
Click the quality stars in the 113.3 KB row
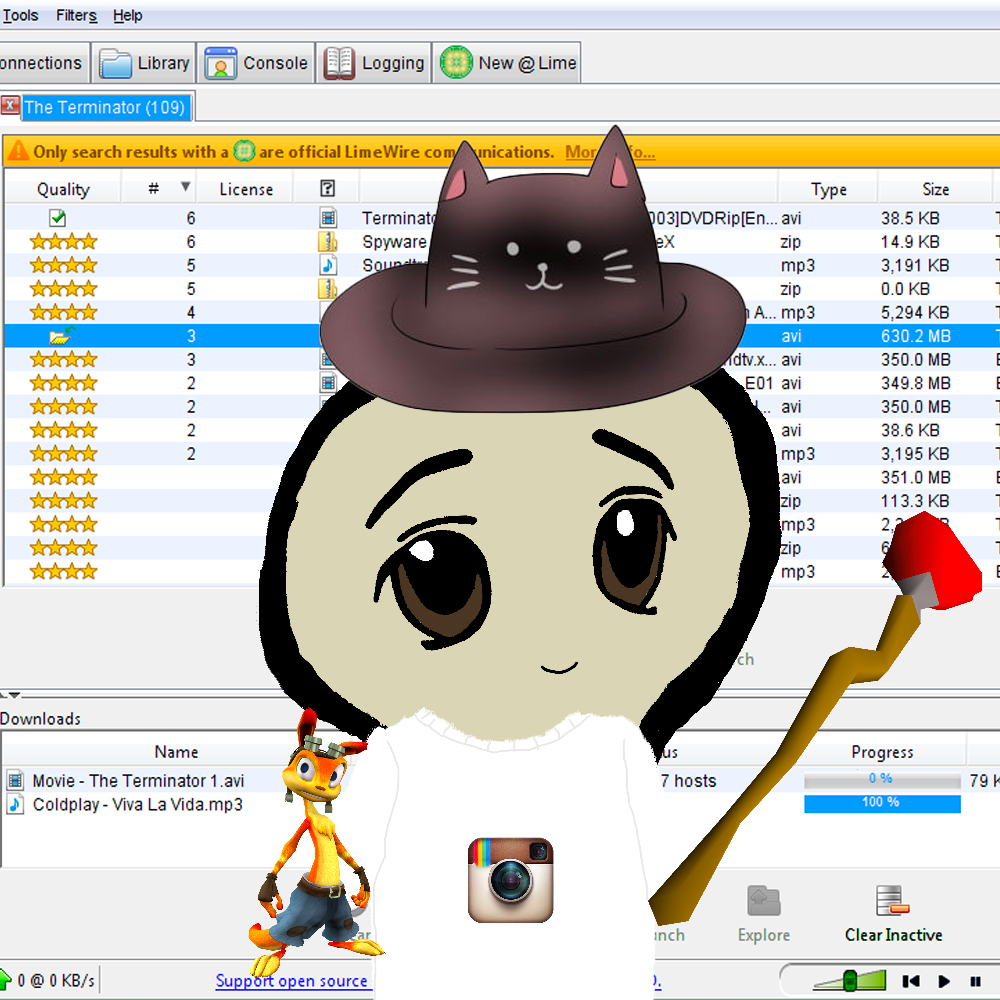(x=63, y=501)
